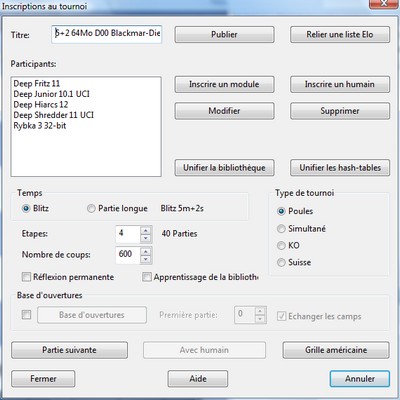Choose the Partie longue radio option

coord(91,209)
